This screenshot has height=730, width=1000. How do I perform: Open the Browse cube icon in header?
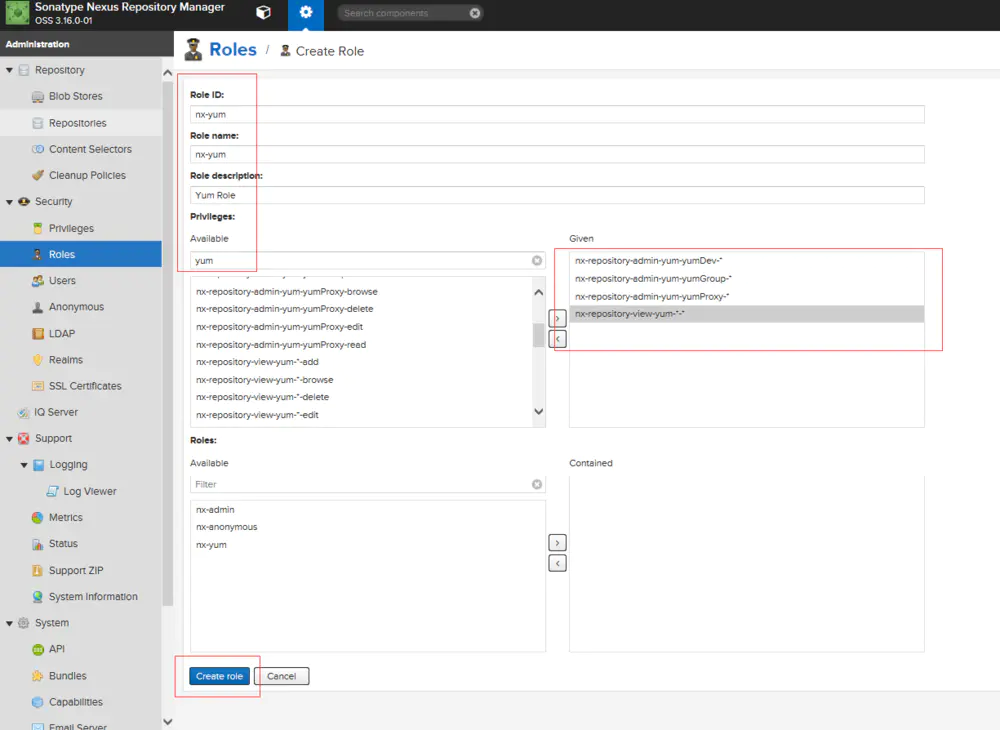263,13
